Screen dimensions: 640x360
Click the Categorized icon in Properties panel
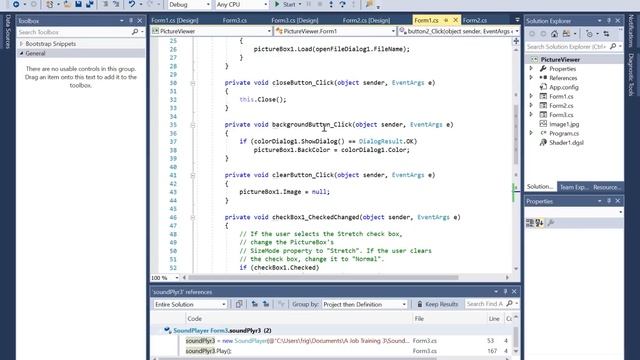530,223
